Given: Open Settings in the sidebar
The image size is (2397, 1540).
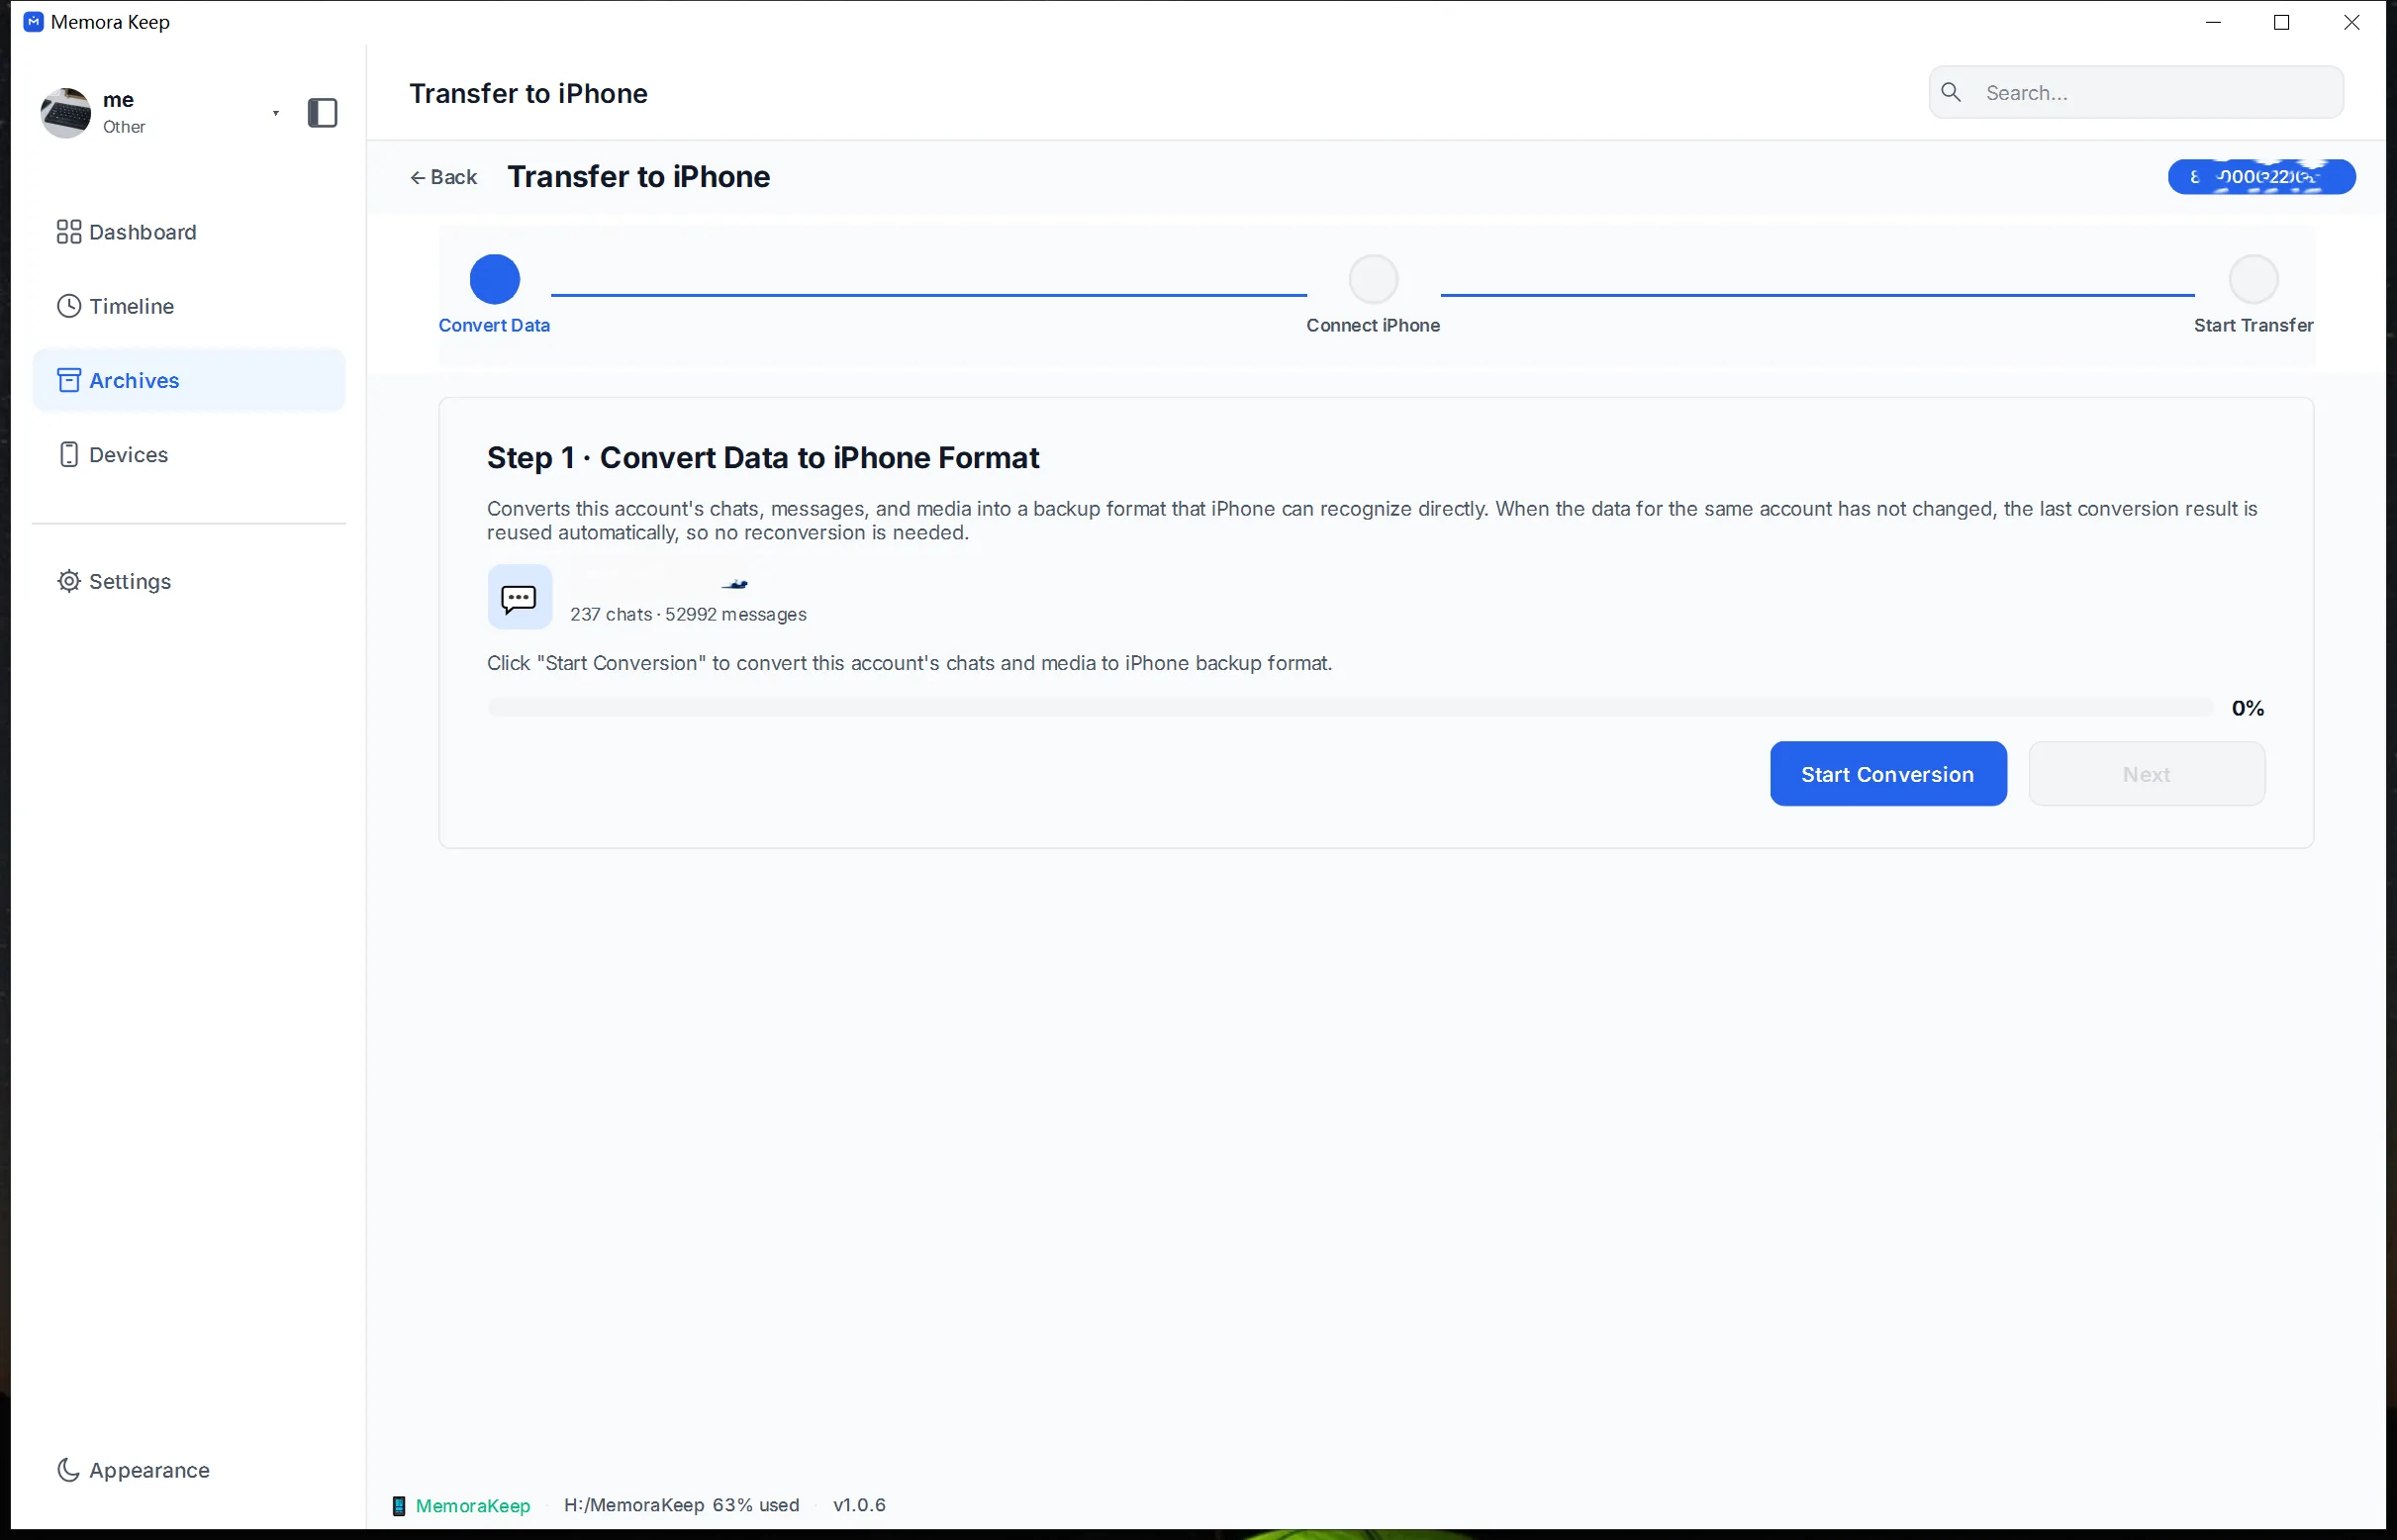Looking at the screenshot, I should pyautogui.click(x=189, y=581).
